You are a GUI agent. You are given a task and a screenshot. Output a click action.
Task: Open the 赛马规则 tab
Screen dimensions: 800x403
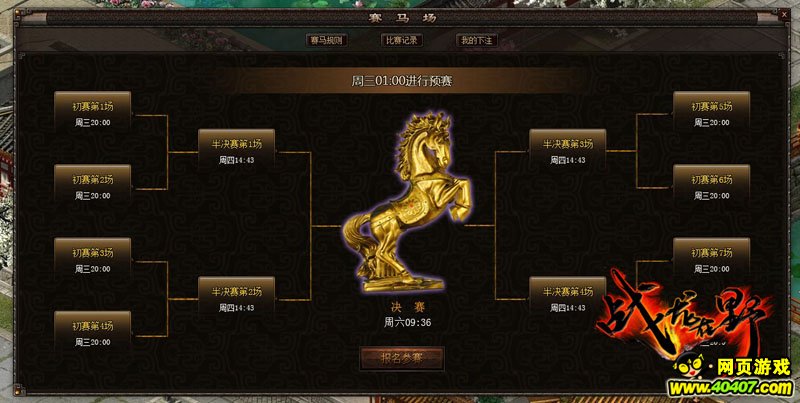[327, 40]
